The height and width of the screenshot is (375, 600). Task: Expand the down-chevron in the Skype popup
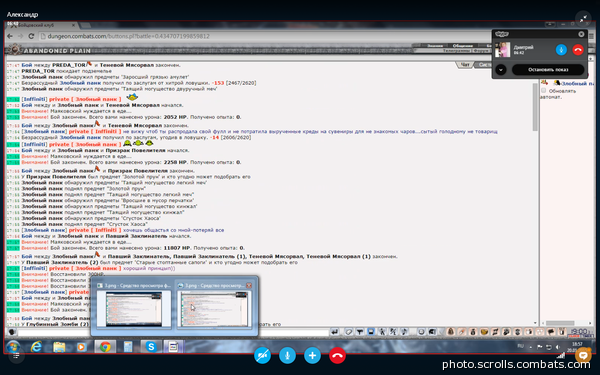[501, 70]
